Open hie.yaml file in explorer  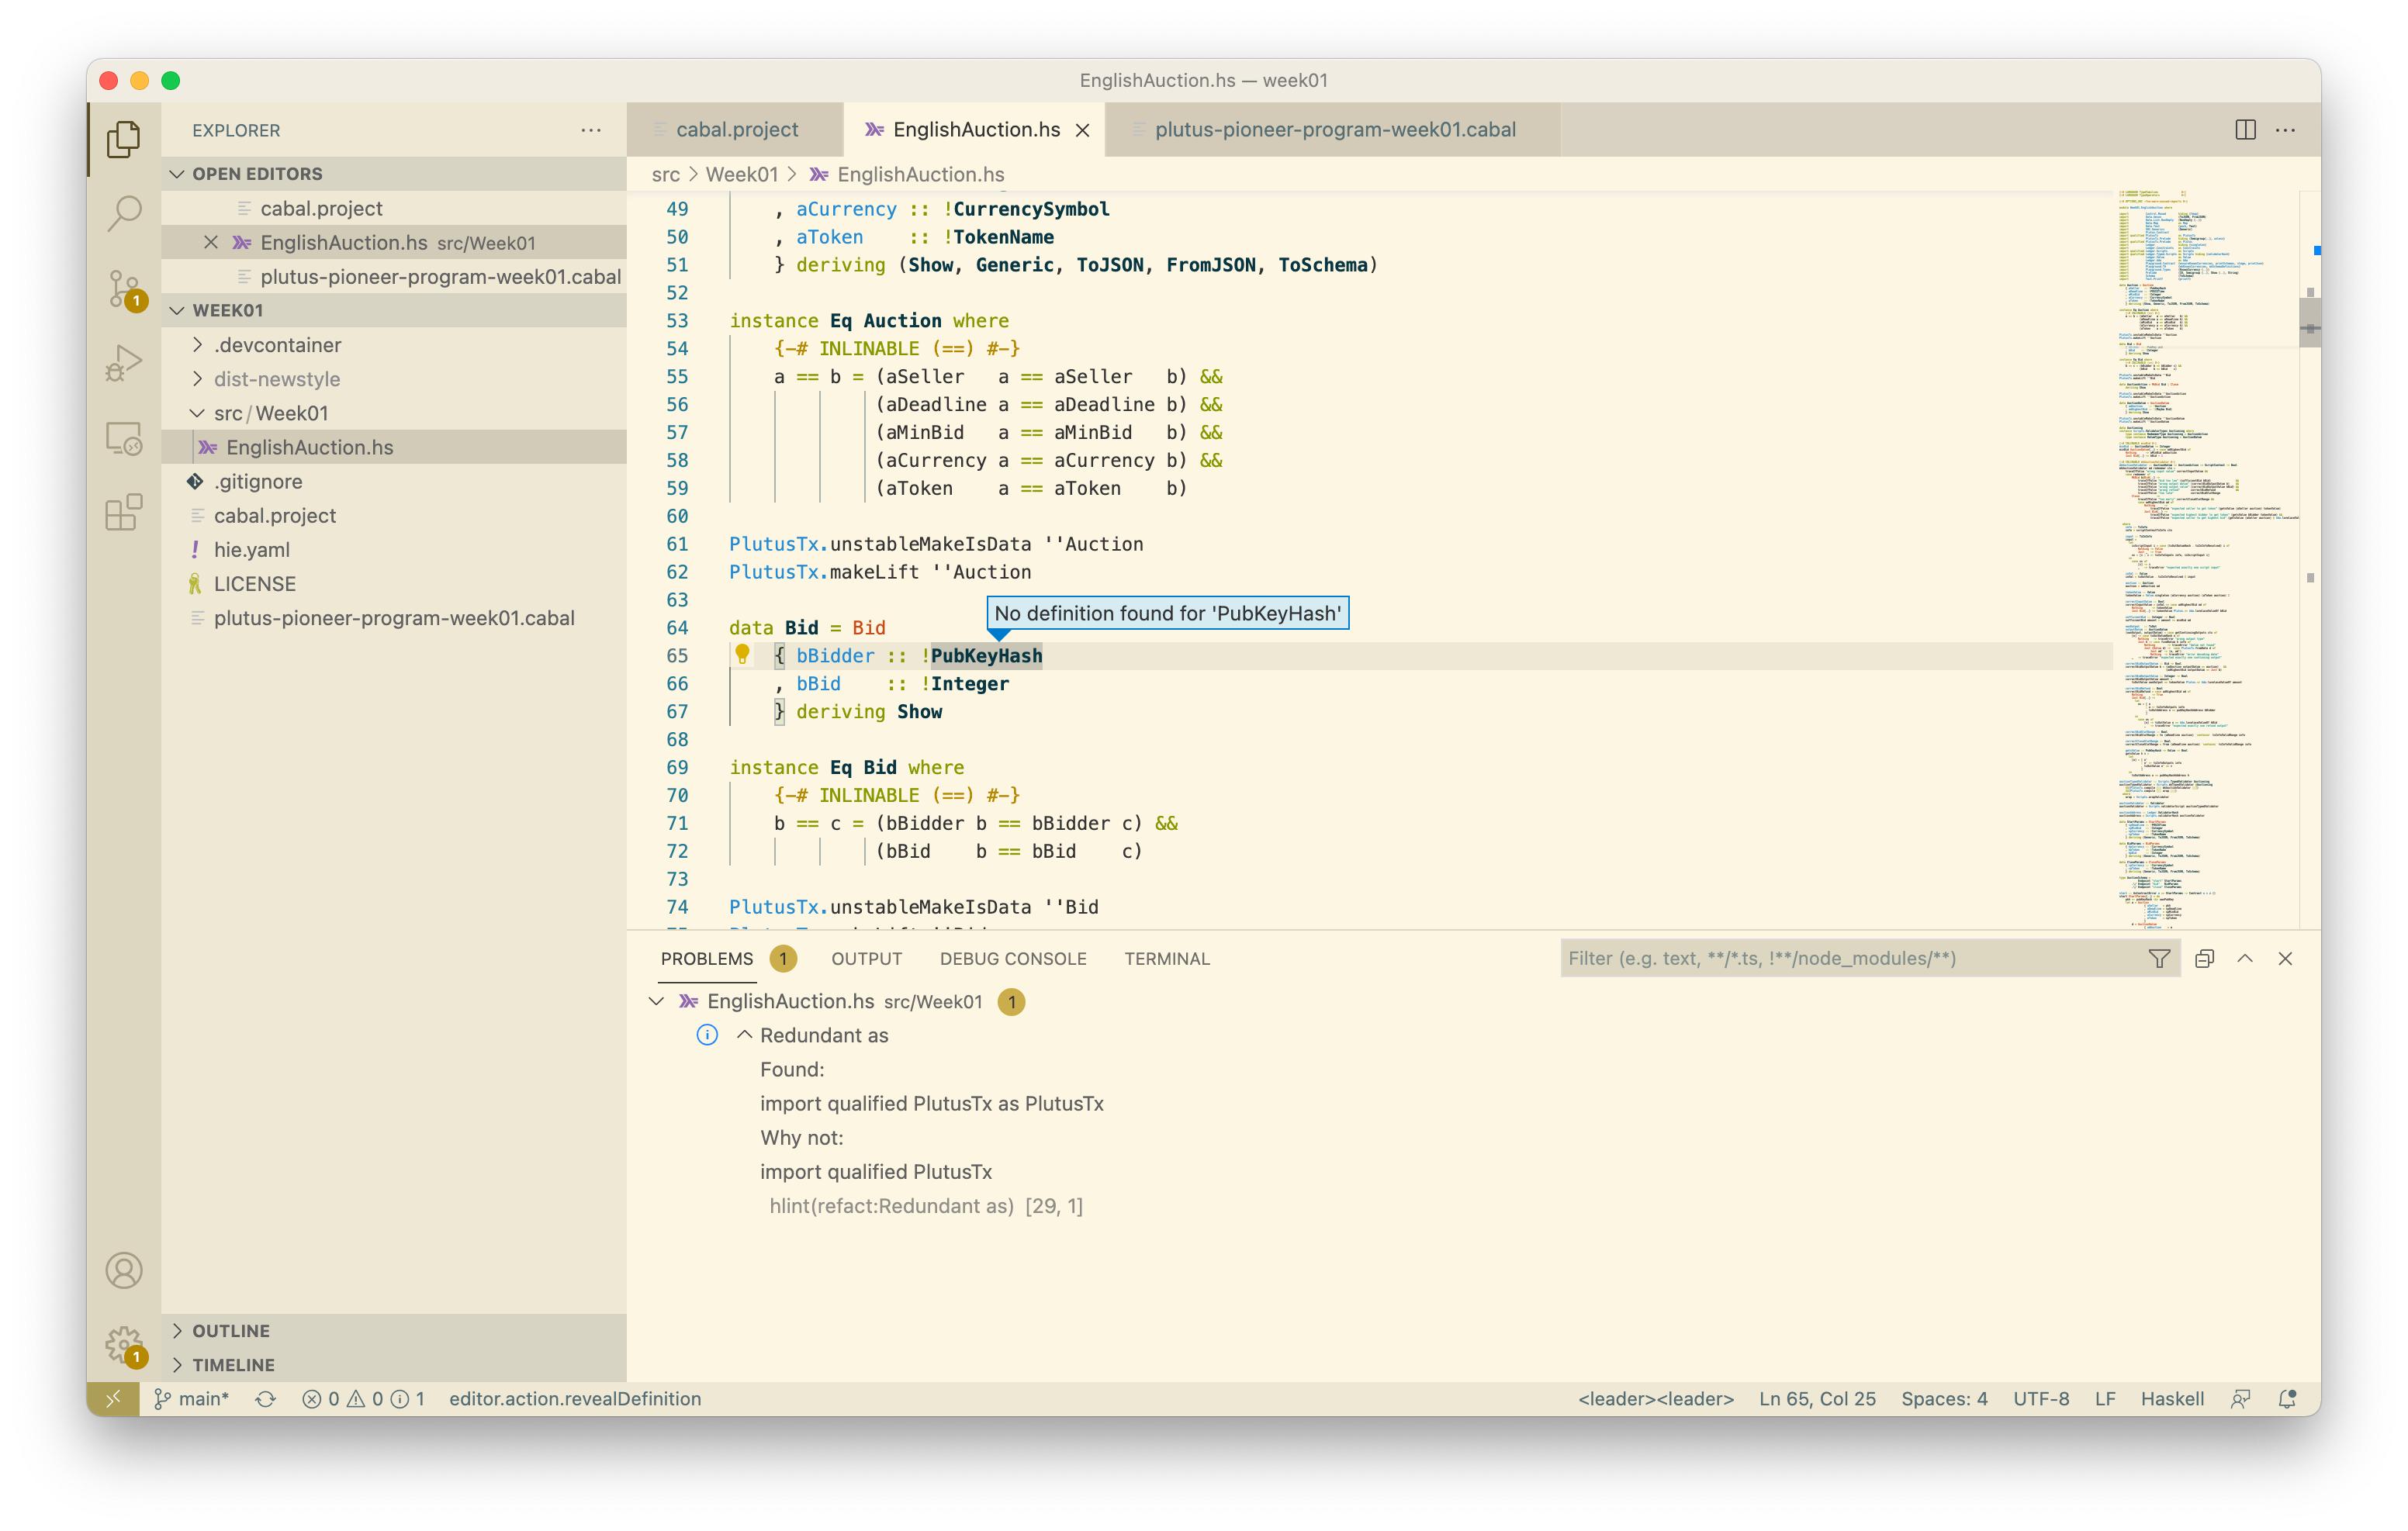(394, 550)
